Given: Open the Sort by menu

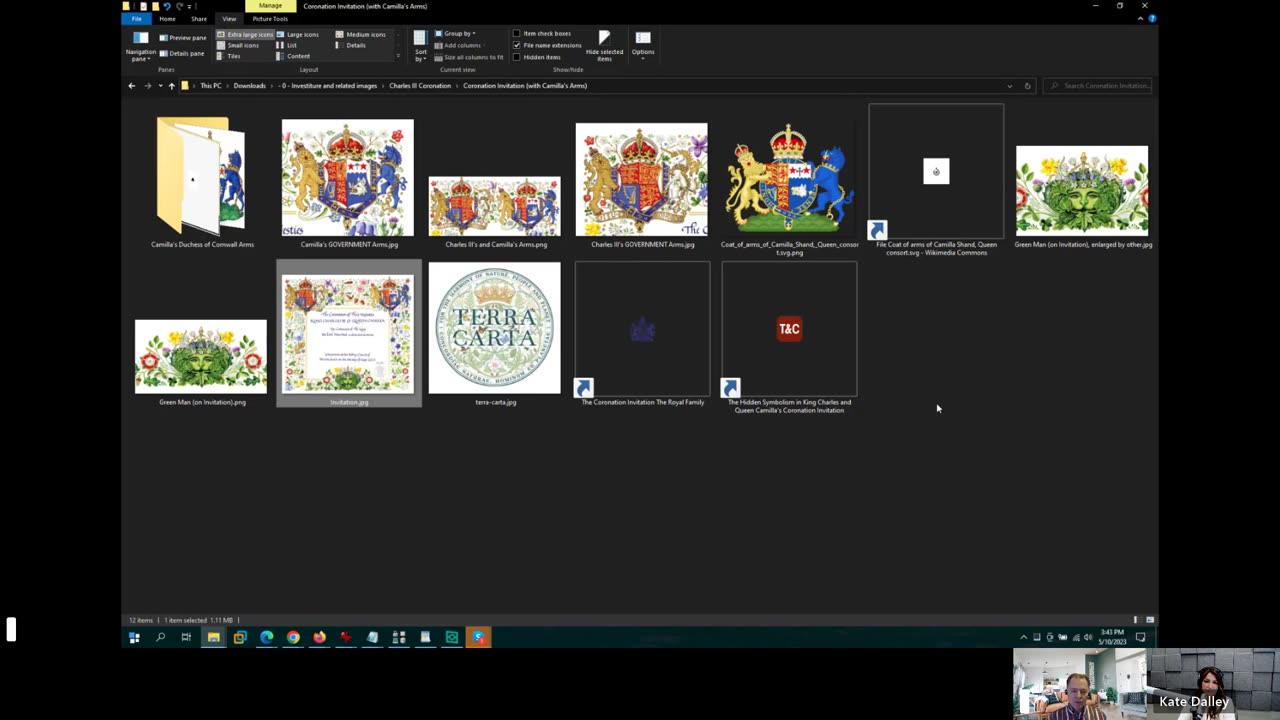Looking at the screenshot, I should pos(420,46).
